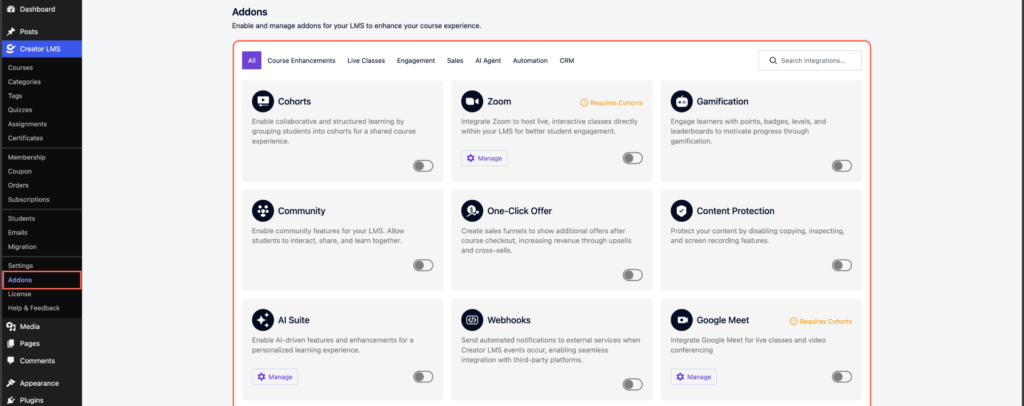The height and width of the screenshot is (406, 1024).
Task: Click the Zoom camera icon
Action: pyautogui.click(x=472, y=101)
